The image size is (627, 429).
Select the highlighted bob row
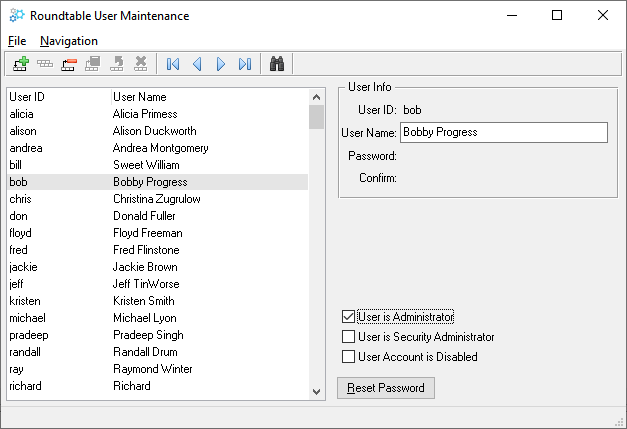coord(158,182)
